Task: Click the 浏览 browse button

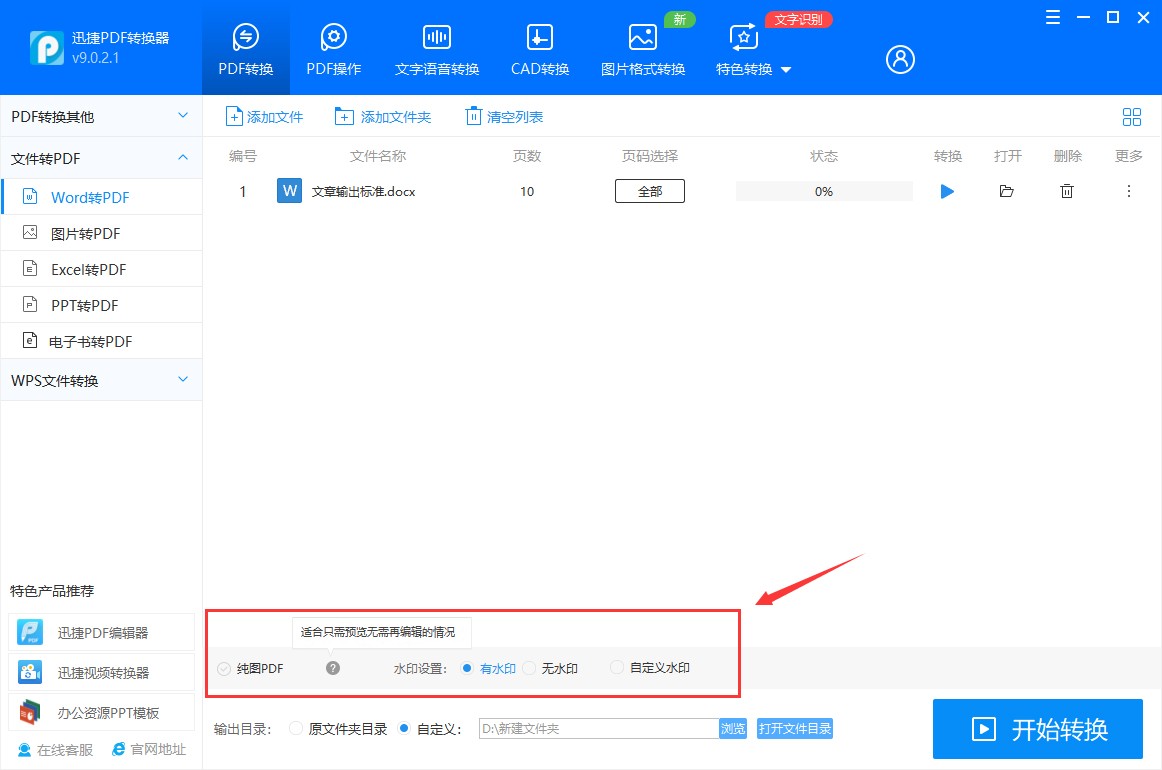Action: [x=733, y=728]
